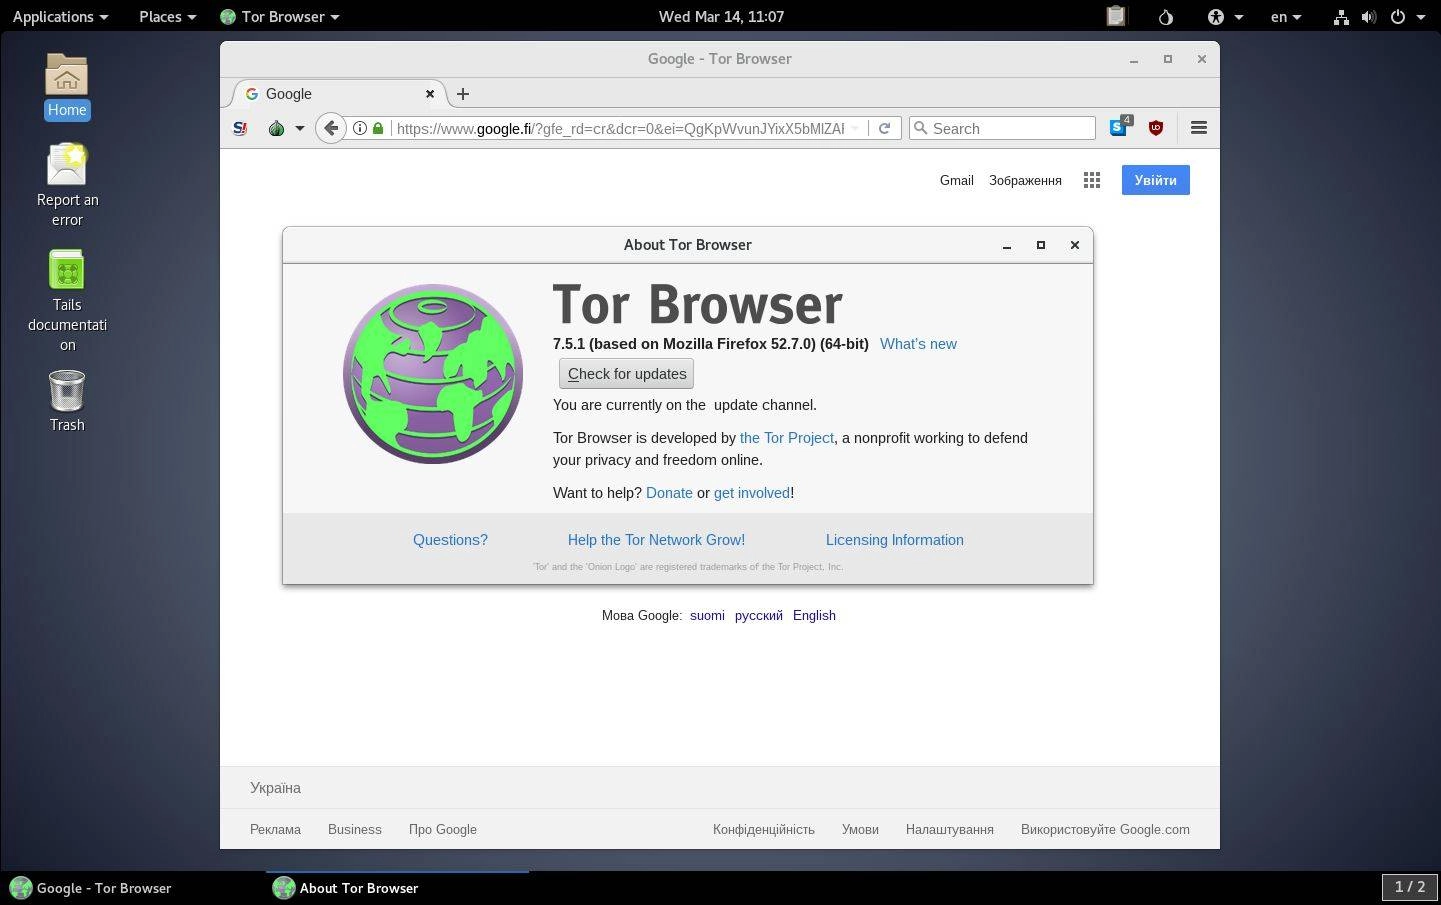Open the What's new link
This screenshot has height=905, width=1441.
coord(918,344)
